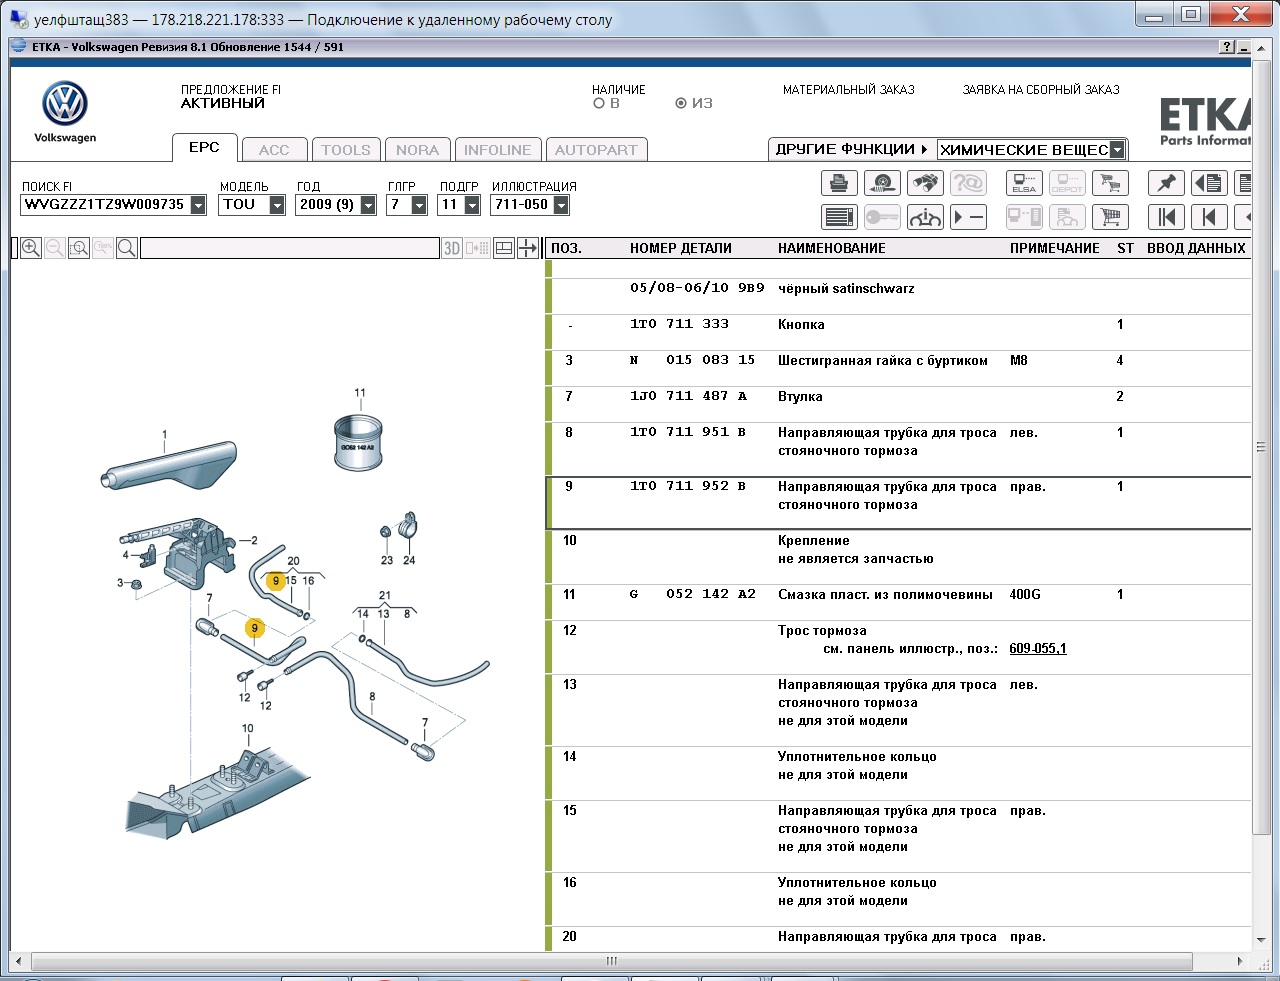Switch to the NORA tab
This screenshot has height=981, width=1280.
click(417, 150)
